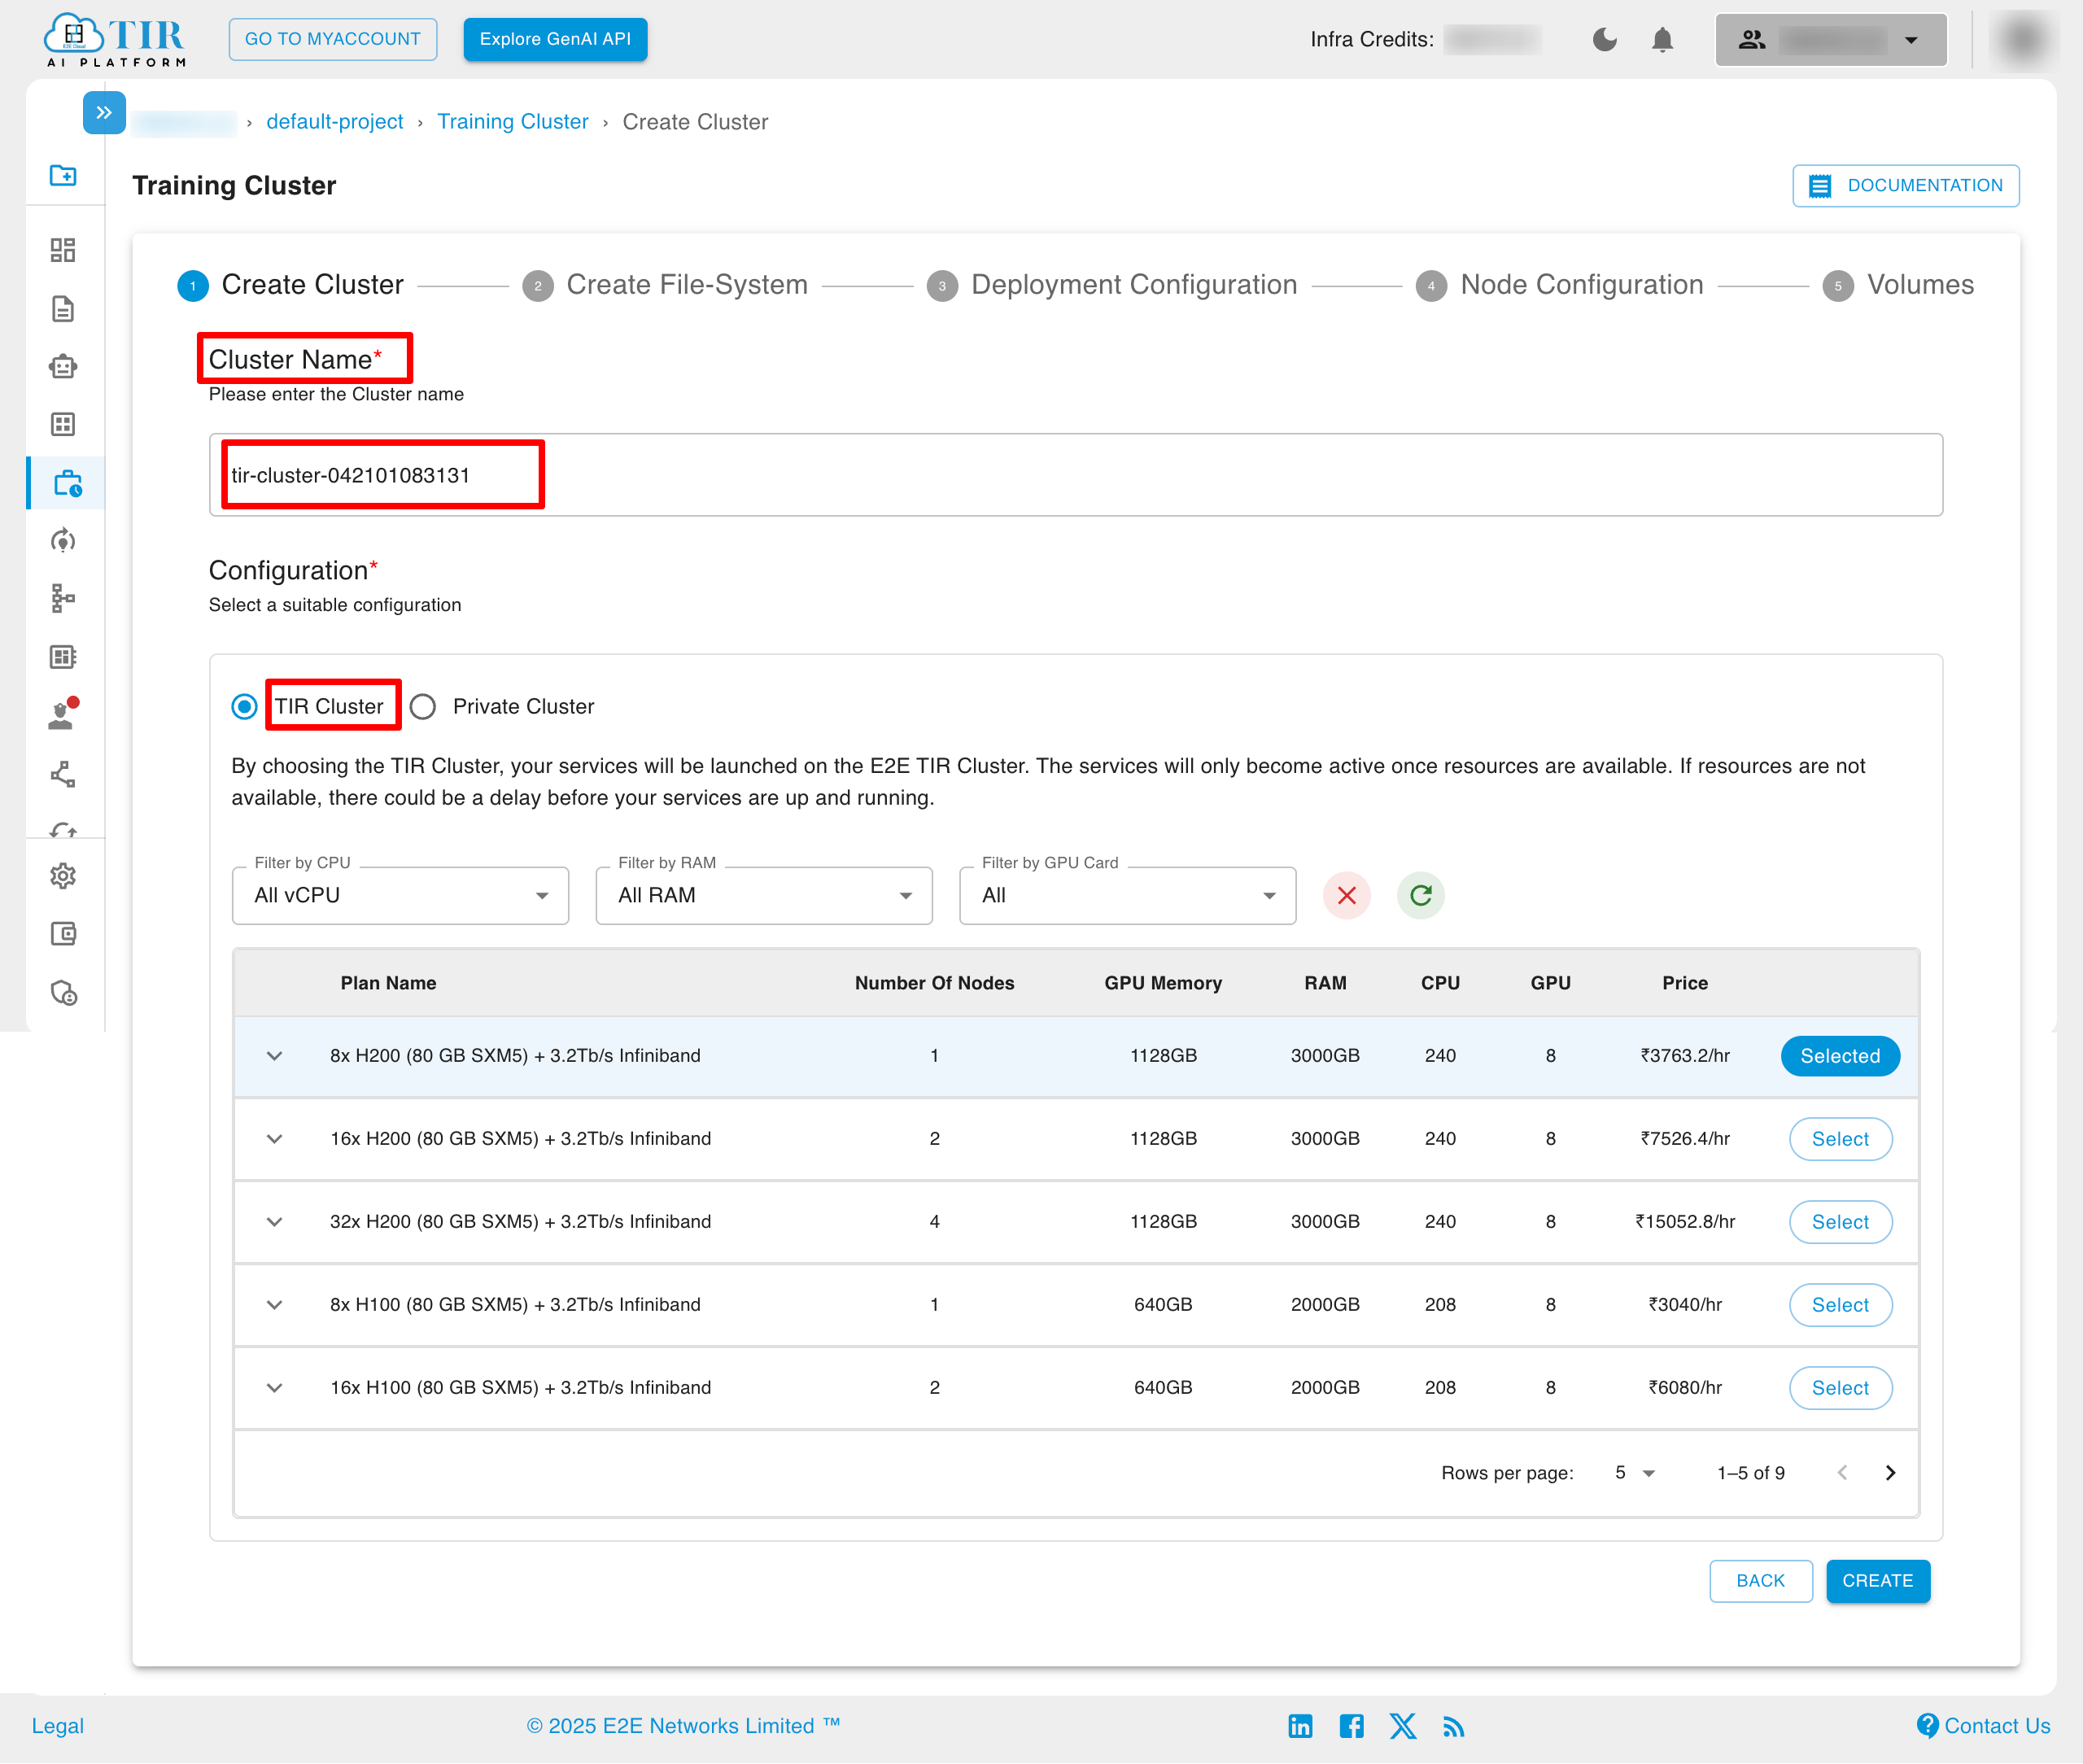Open the briefcase-clock Training Cluster sidebar icon

67,484
